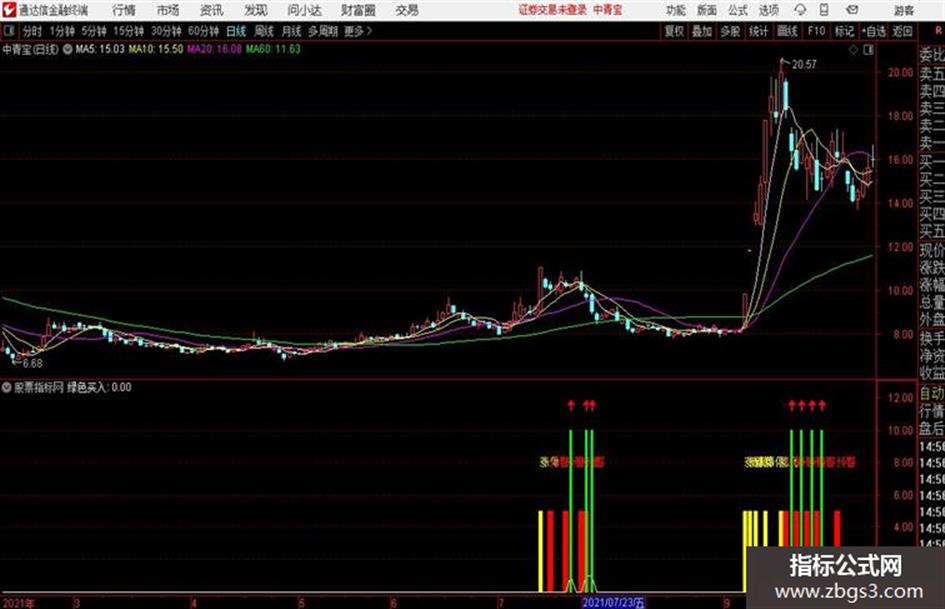Open the 版面 menu
Viewport: 945px width, 609px height.
pos(706,10)
